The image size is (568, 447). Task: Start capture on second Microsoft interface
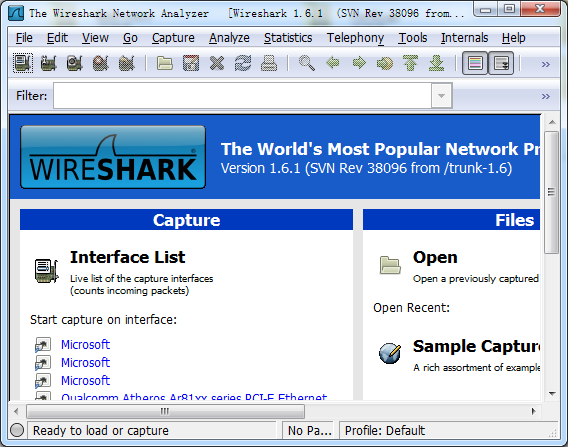[85, 363]
